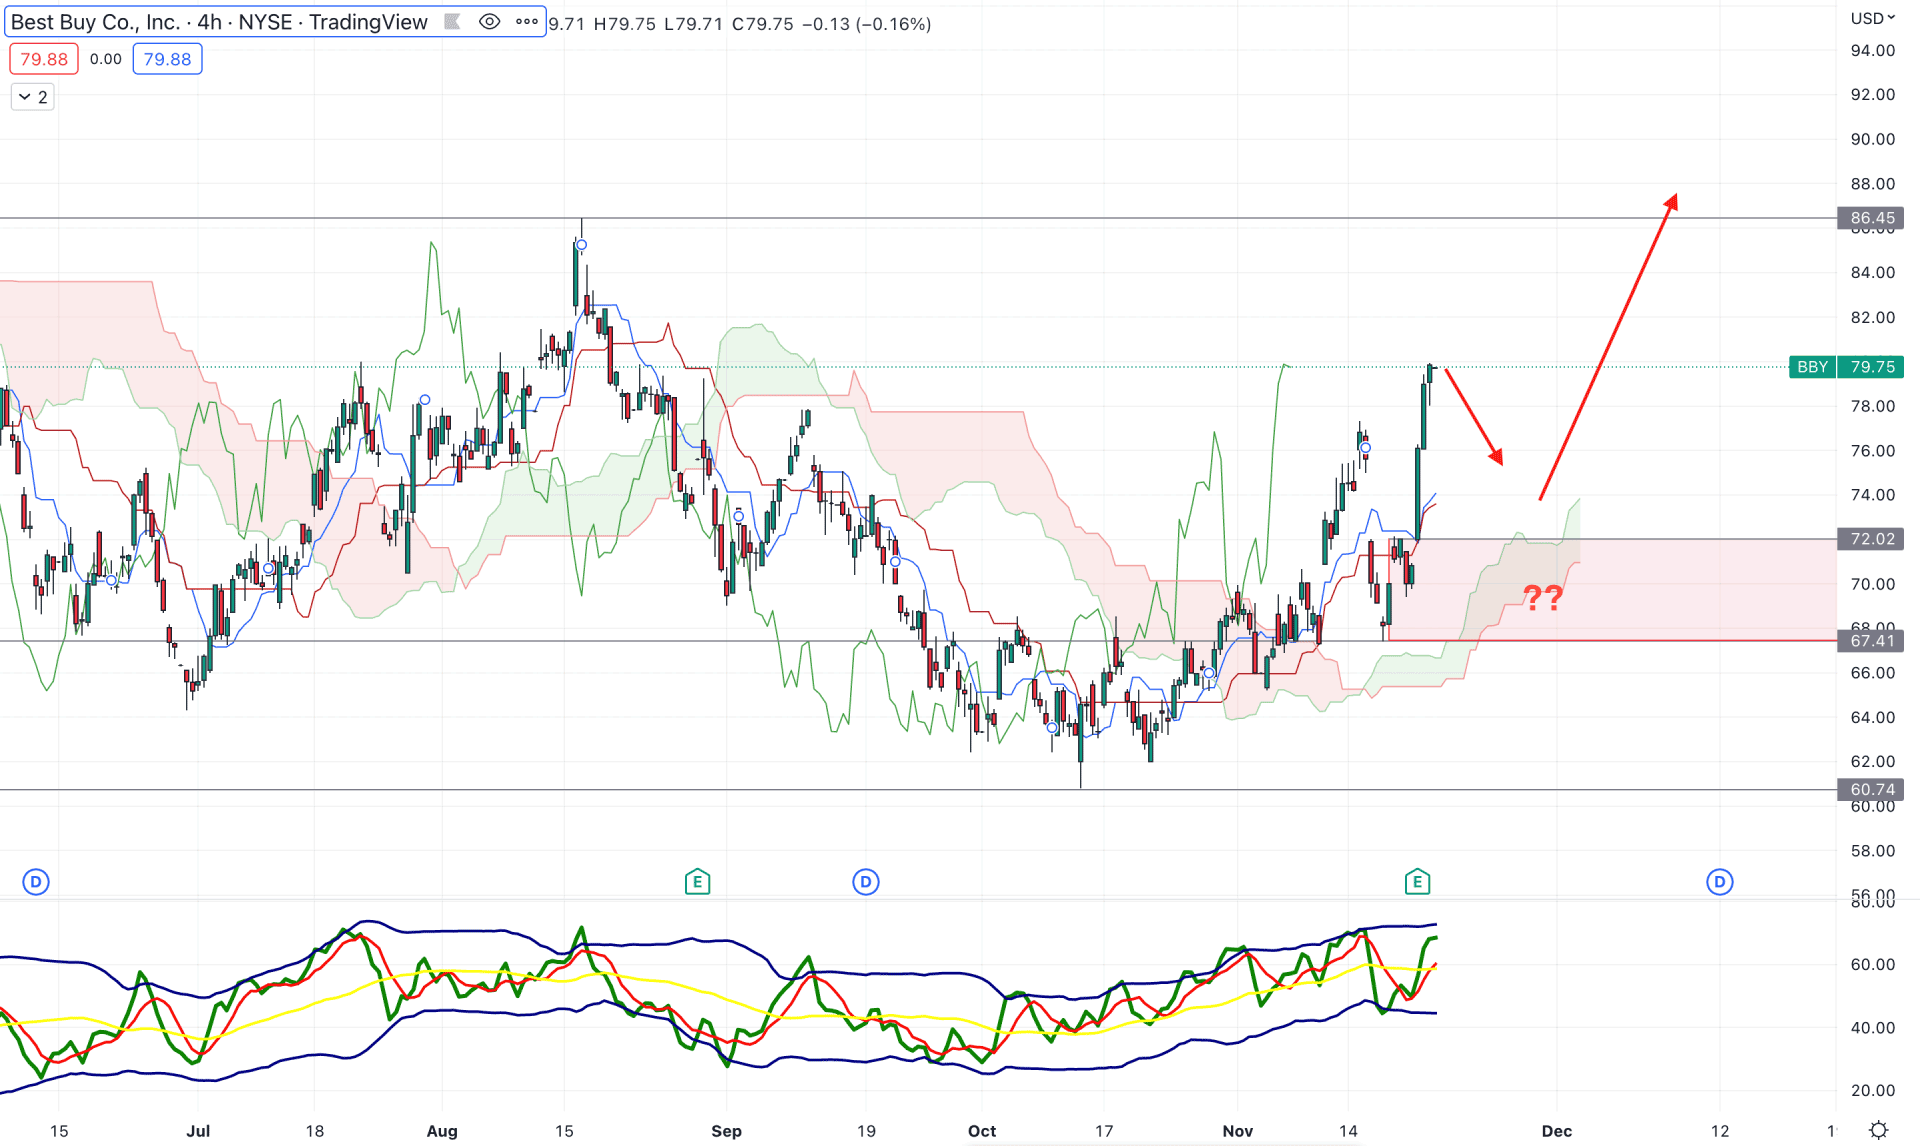Open chart settings gear icon
The image size is (1920, 1146).
click(1878, 1130)
